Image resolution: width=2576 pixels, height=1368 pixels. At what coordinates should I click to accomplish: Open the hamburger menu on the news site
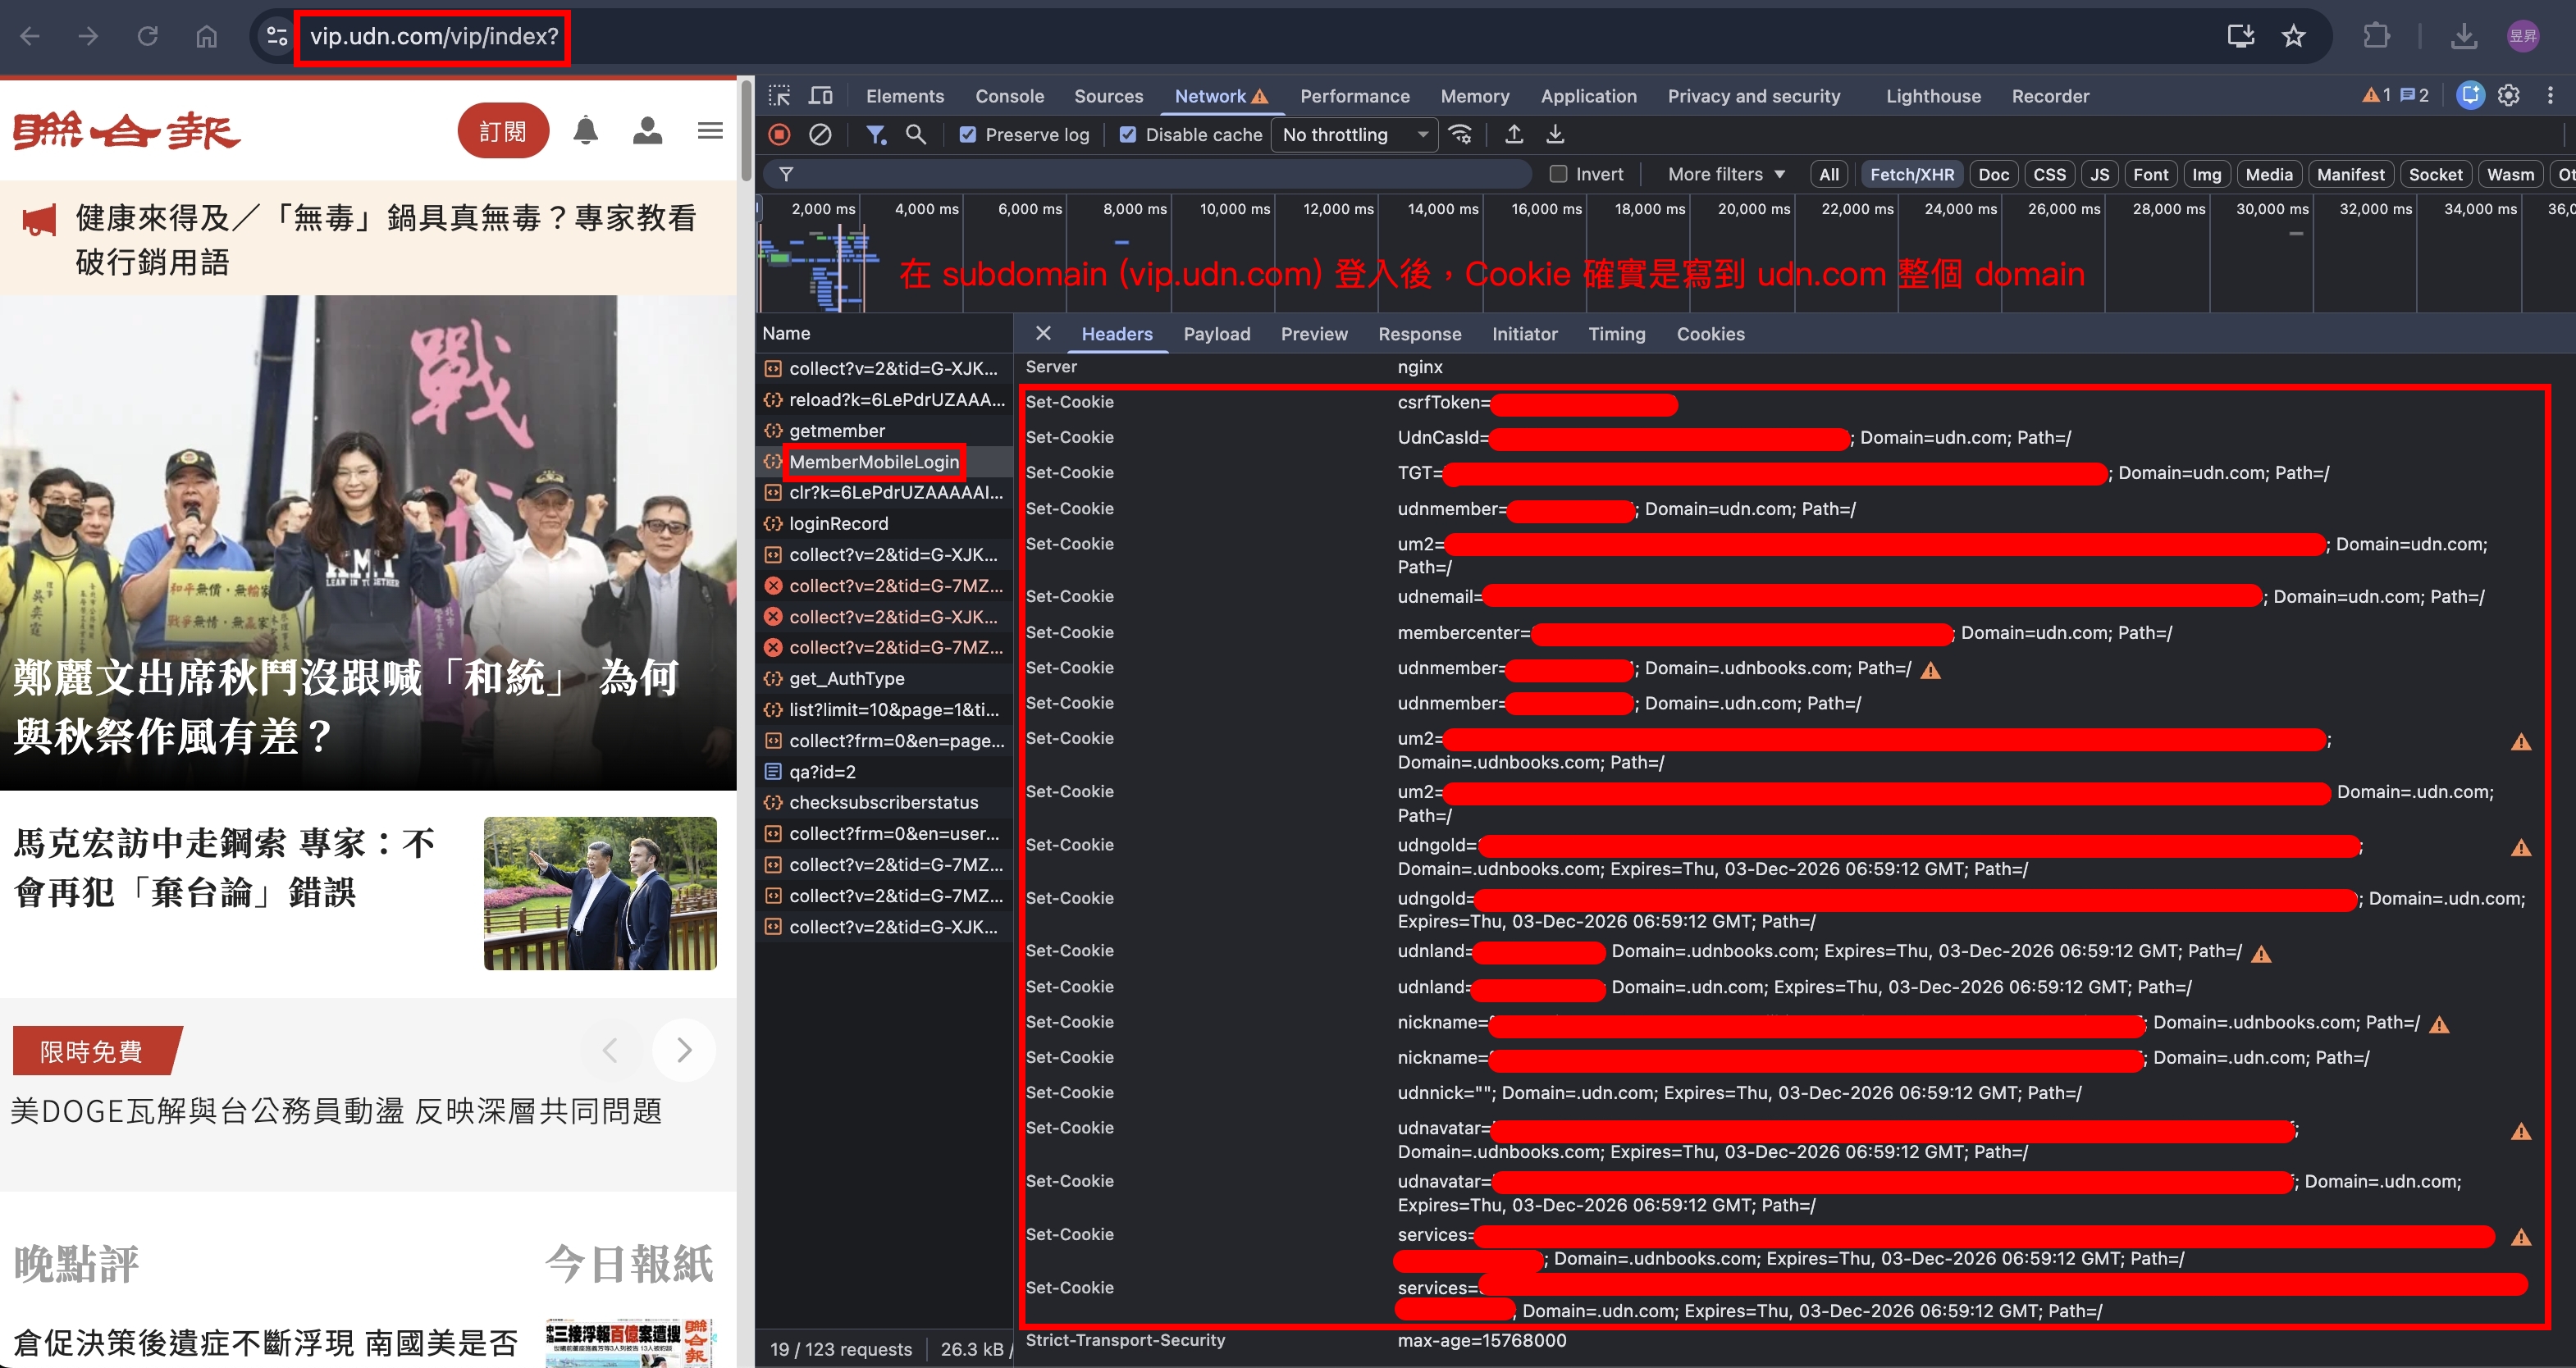pos(710,130)
